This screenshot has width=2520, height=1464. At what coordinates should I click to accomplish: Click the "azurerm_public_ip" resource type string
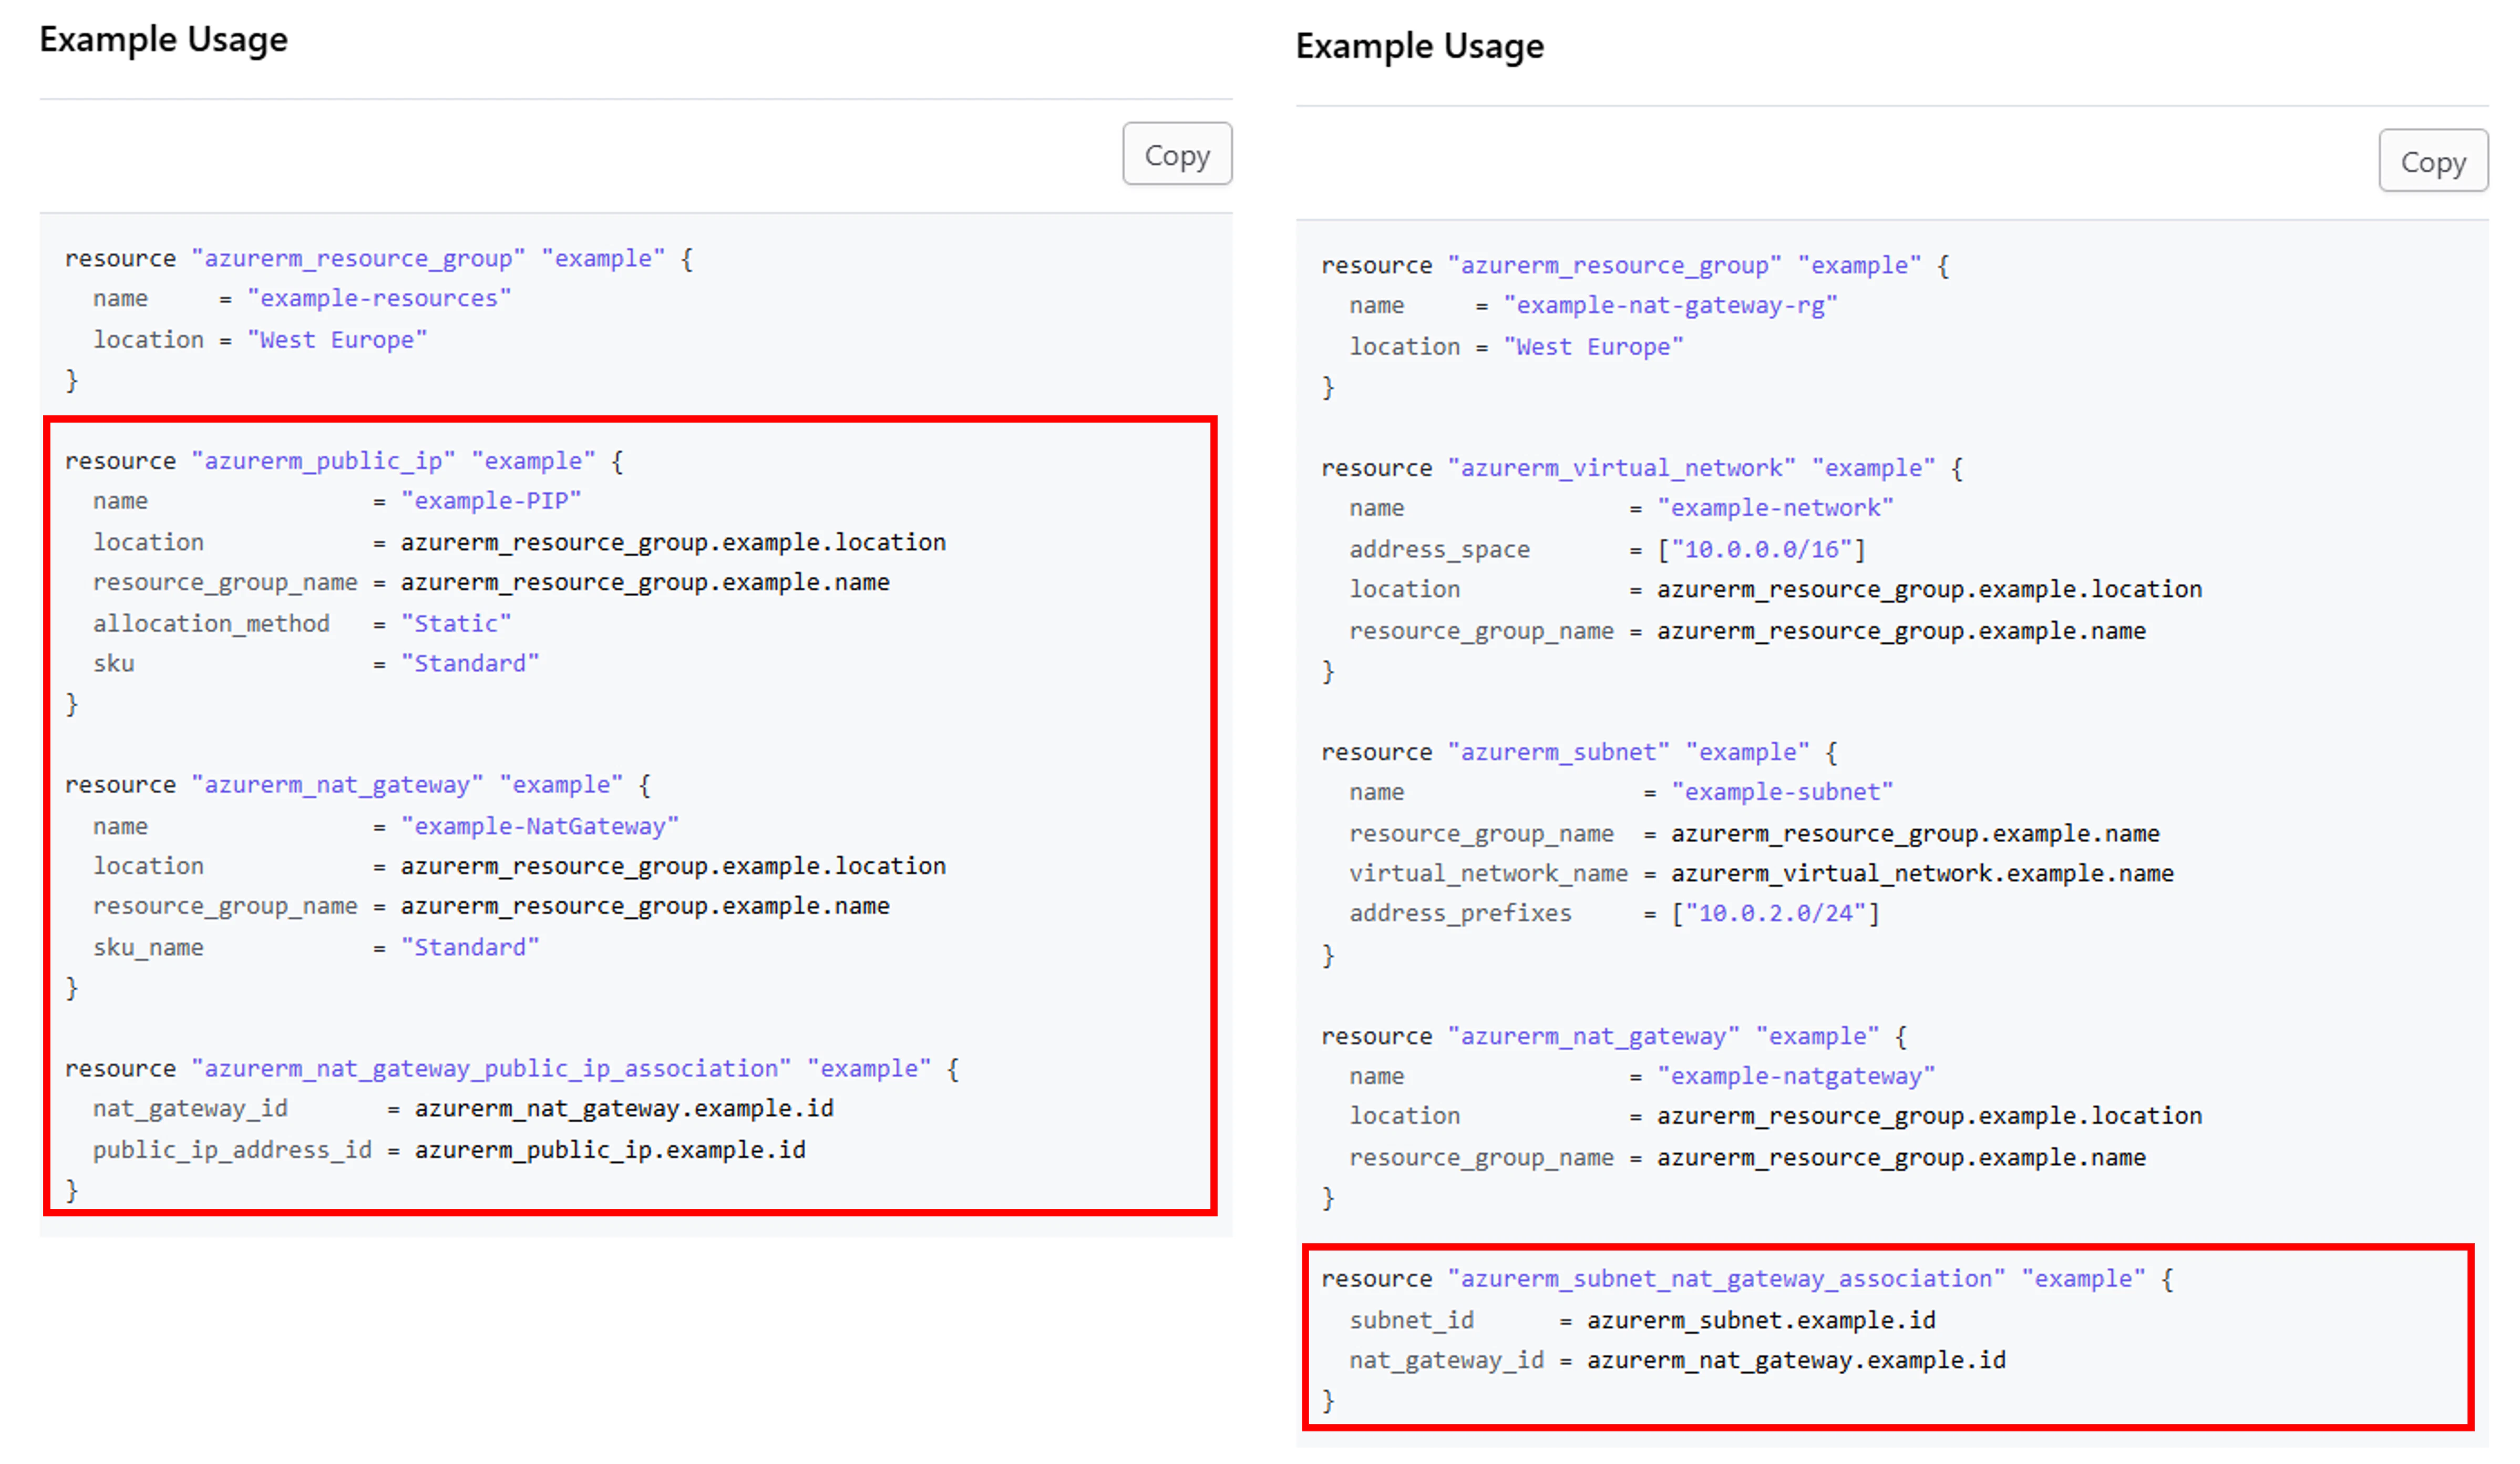pyautogui.click(x=323, y=461)
